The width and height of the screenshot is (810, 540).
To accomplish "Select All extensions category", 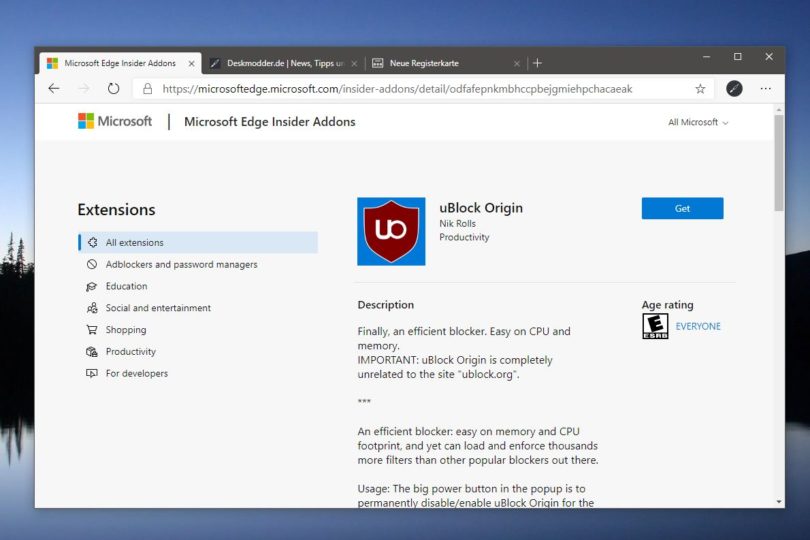I will pos(198,242).
